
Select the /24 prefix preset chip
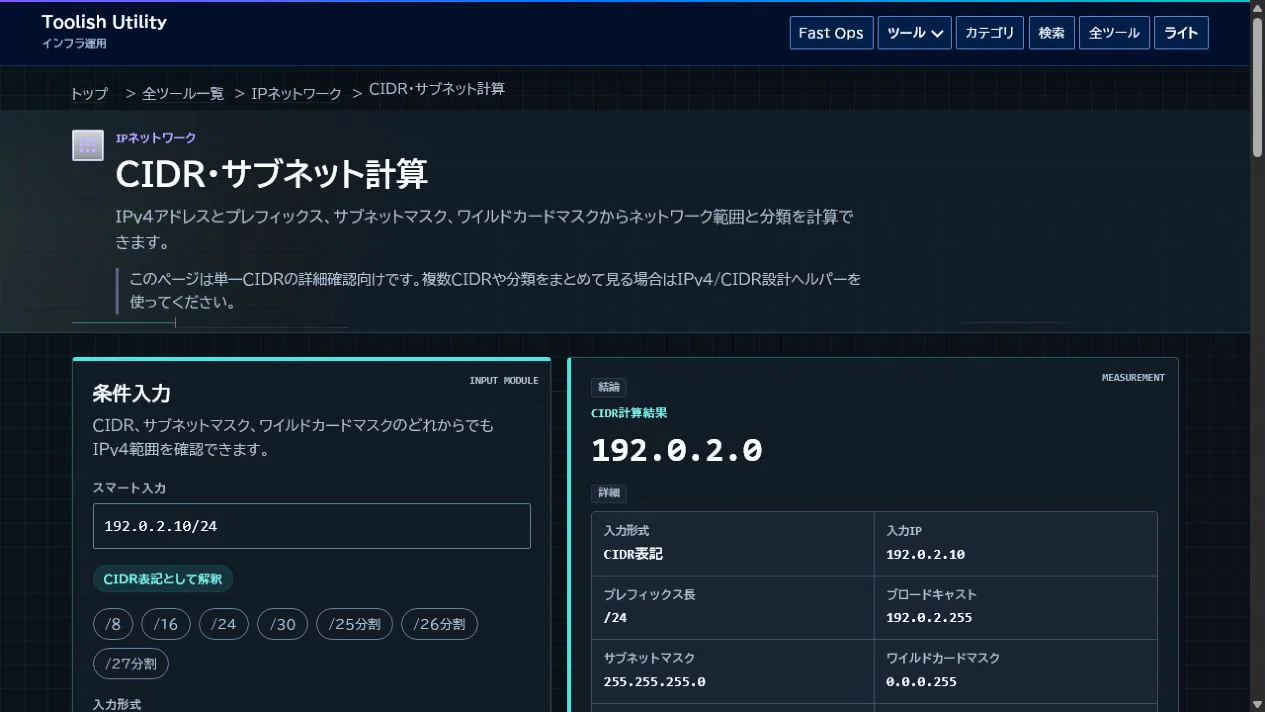click(x=224, y=625)
